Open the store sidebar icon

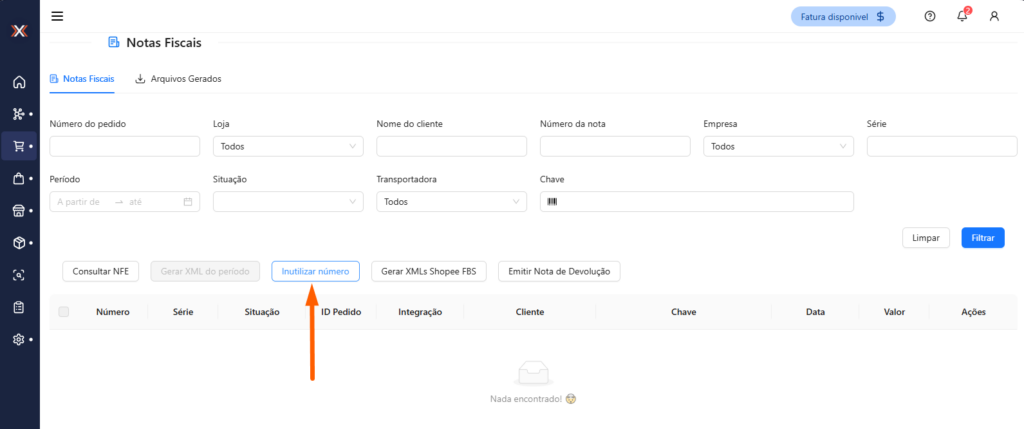[18, 211]
